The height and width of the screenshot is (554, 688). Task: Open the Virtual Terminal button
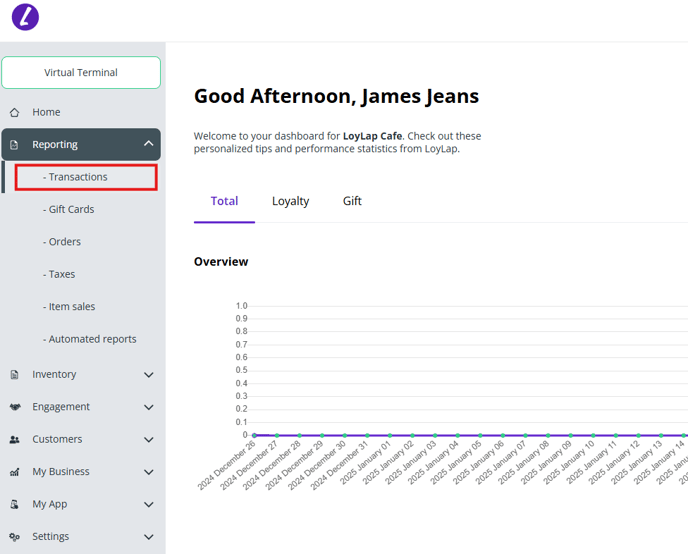(x=81, y=73)
